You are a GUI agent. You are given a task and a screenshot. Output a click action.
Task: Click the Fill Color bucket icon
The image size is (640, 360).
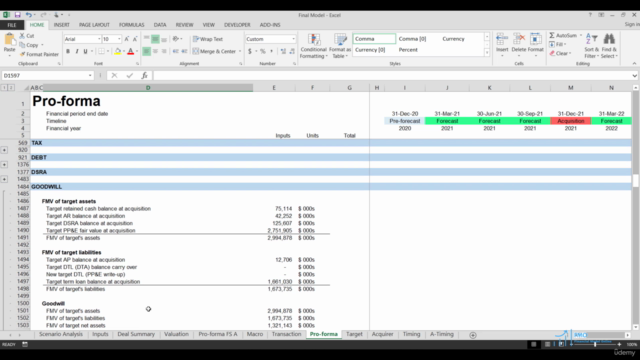coord(118,51)
